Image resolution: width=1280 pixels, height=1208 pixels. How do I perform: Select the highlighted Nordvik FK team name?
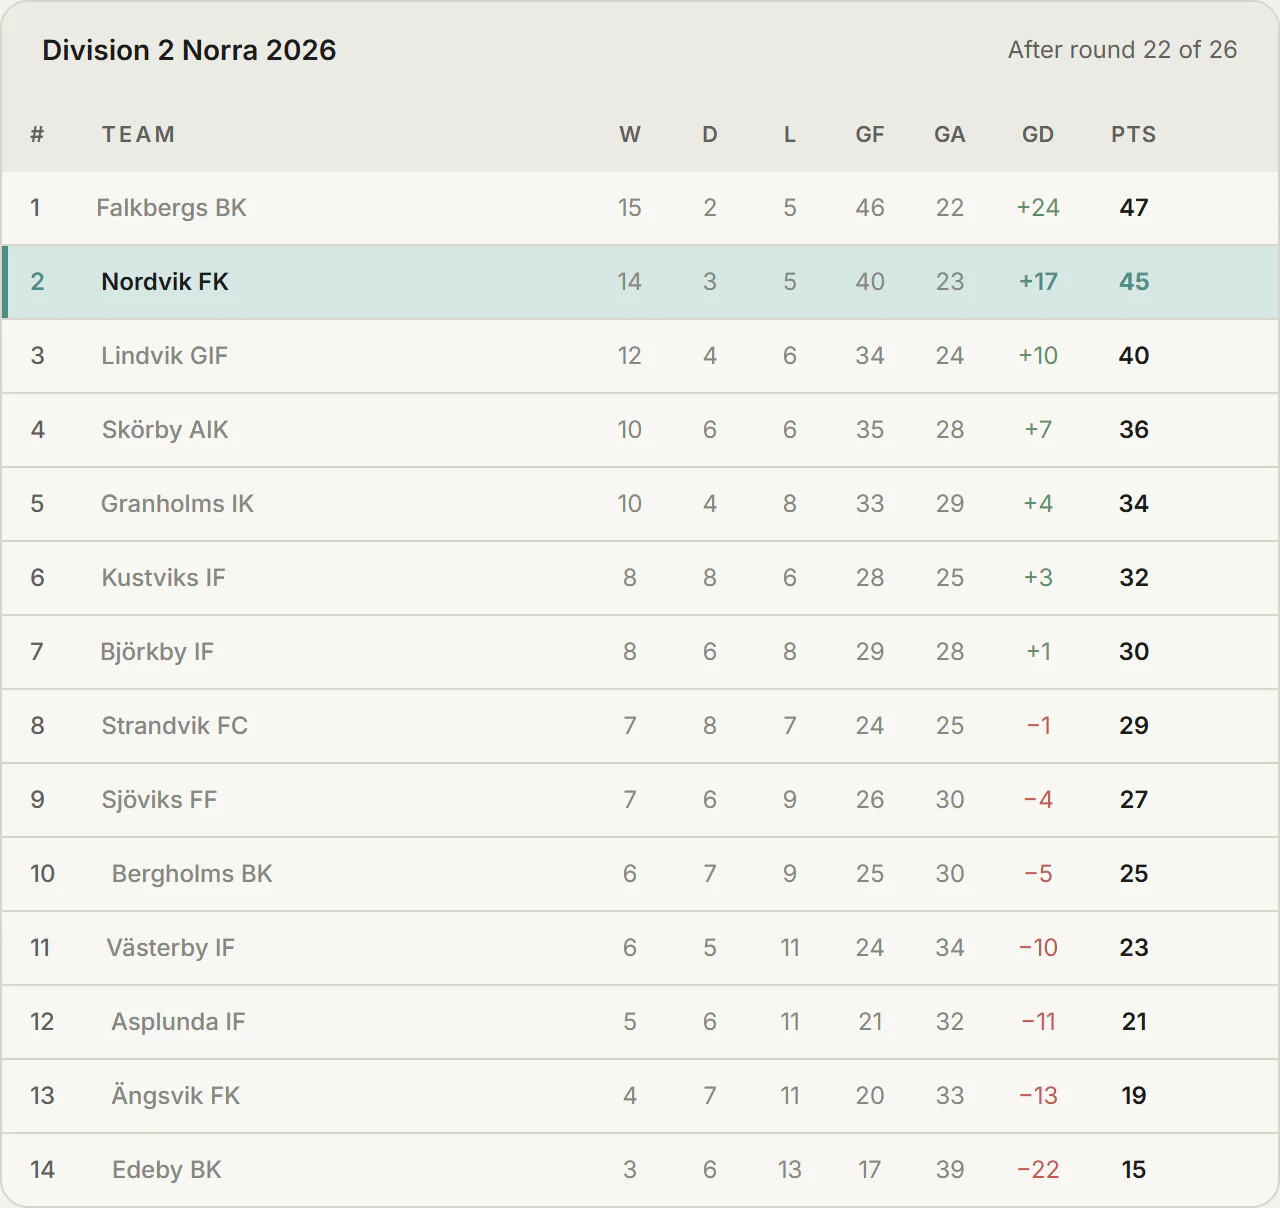(165, 282)
